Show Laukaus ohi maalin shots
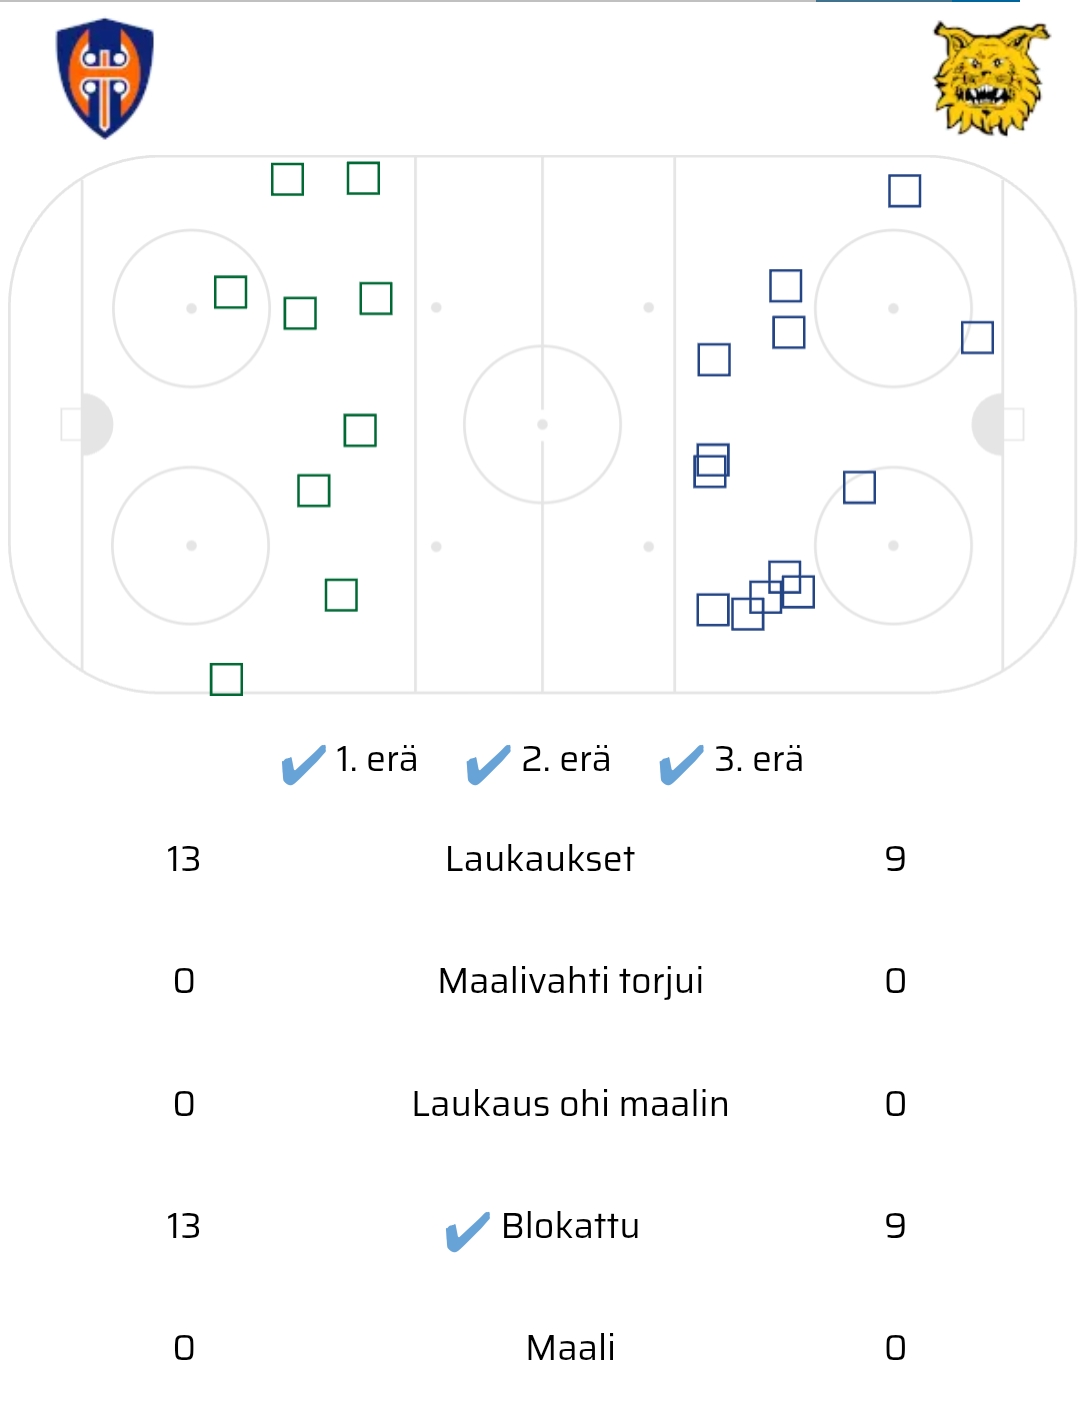Screen dimensions: 1080x1424 (x=570, y=1104)
